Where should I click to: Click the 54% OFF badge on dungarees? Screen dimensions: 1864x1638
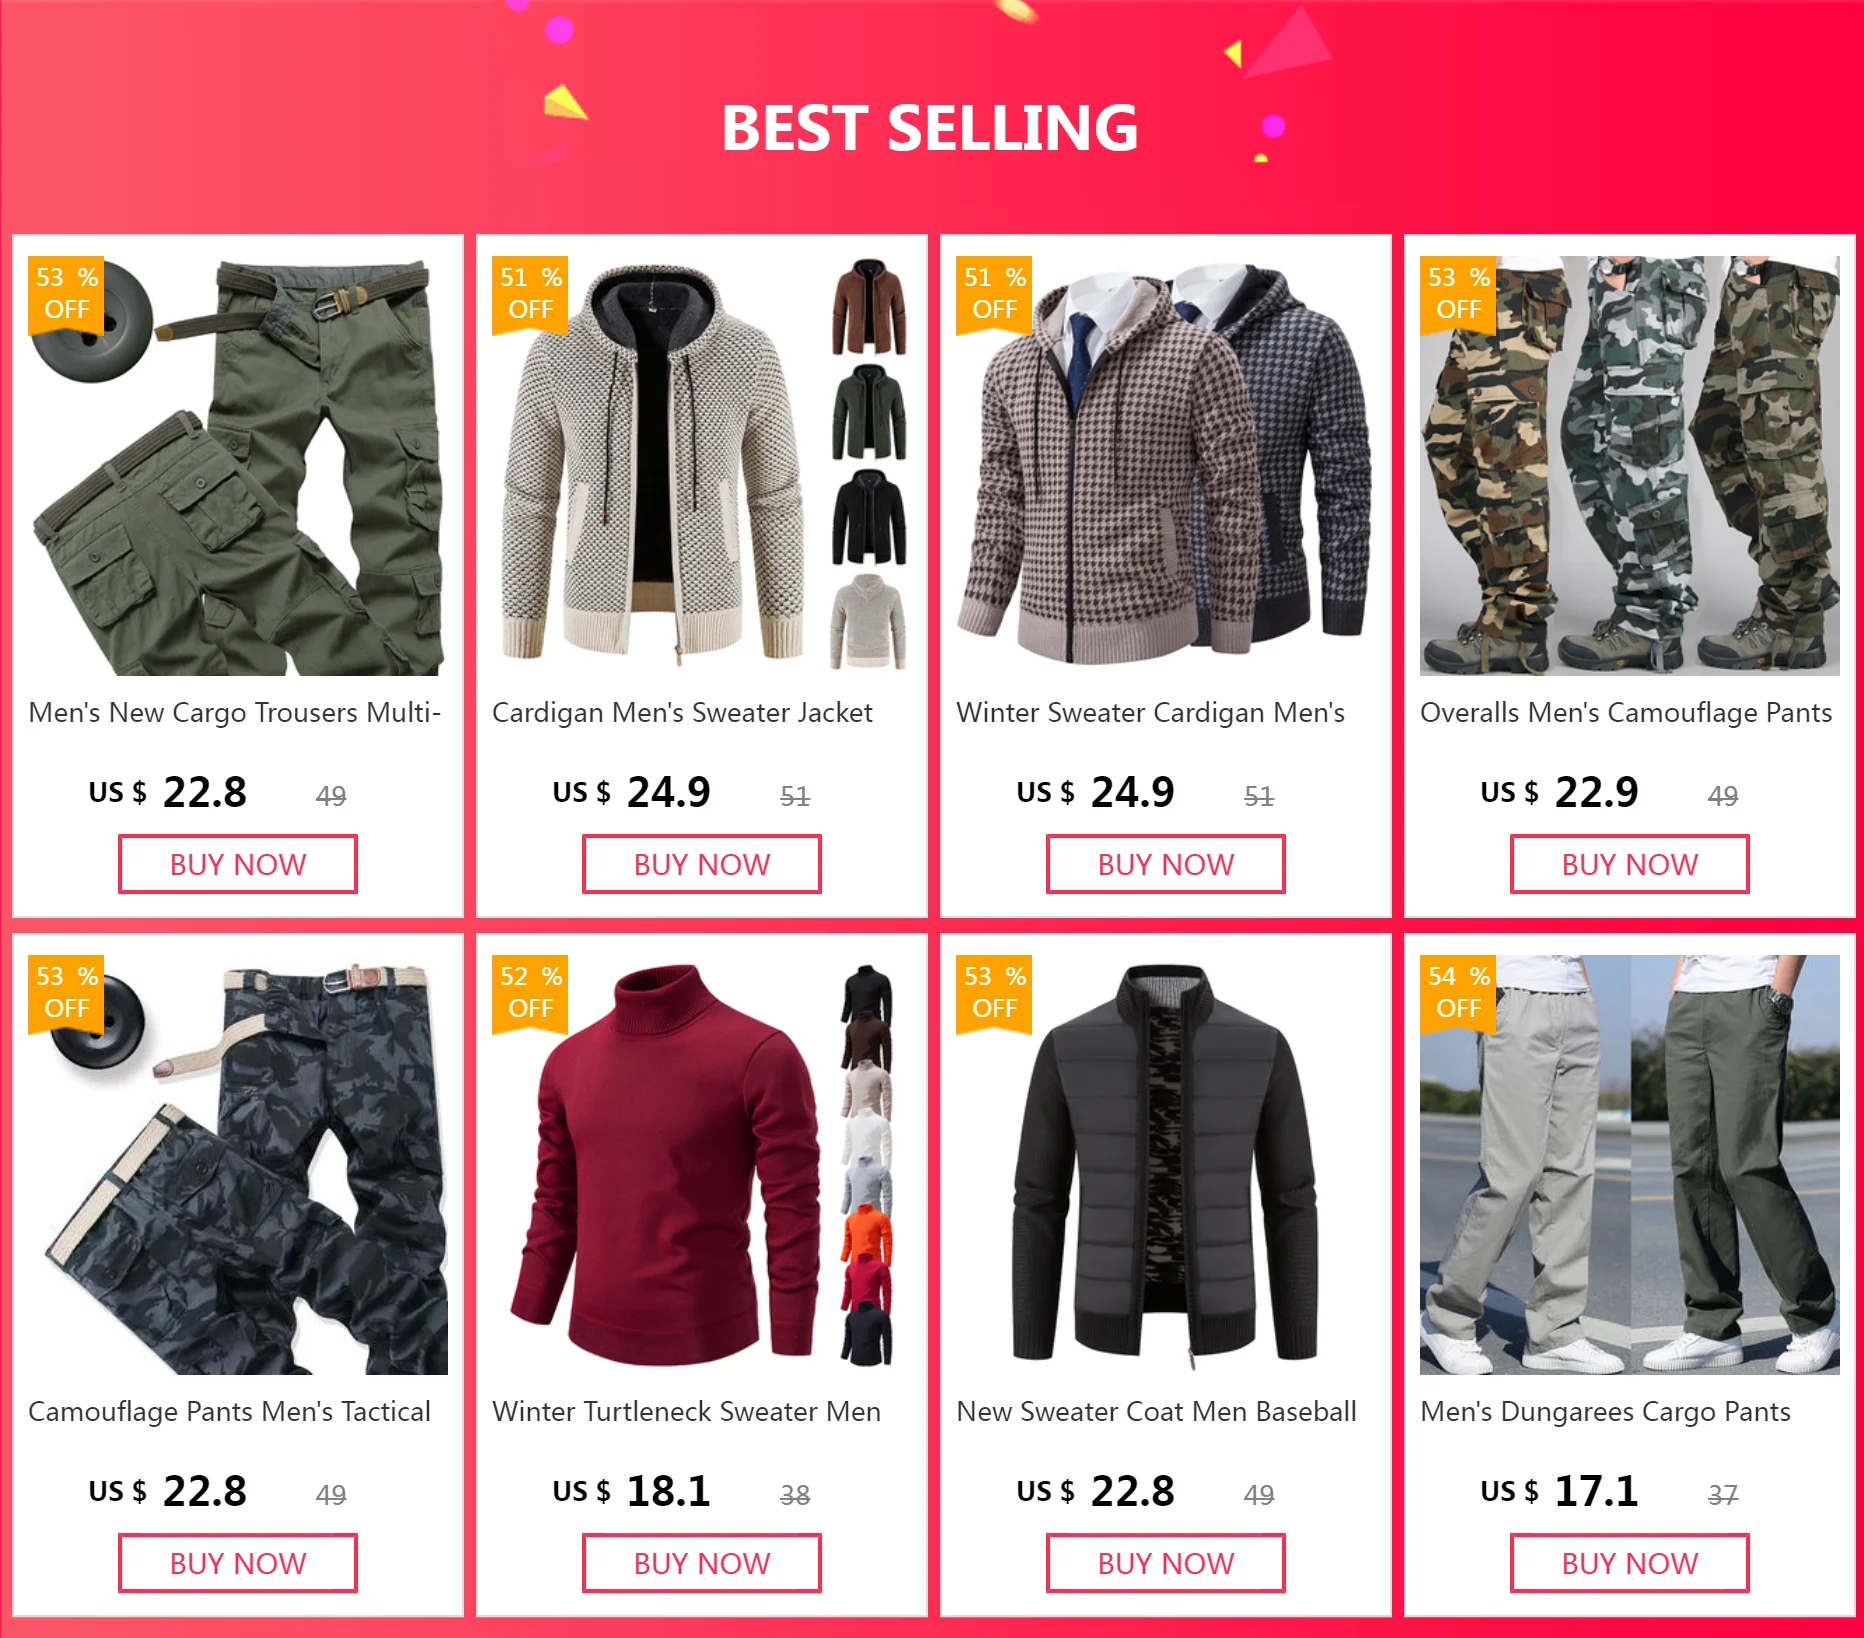(1458, 991)
